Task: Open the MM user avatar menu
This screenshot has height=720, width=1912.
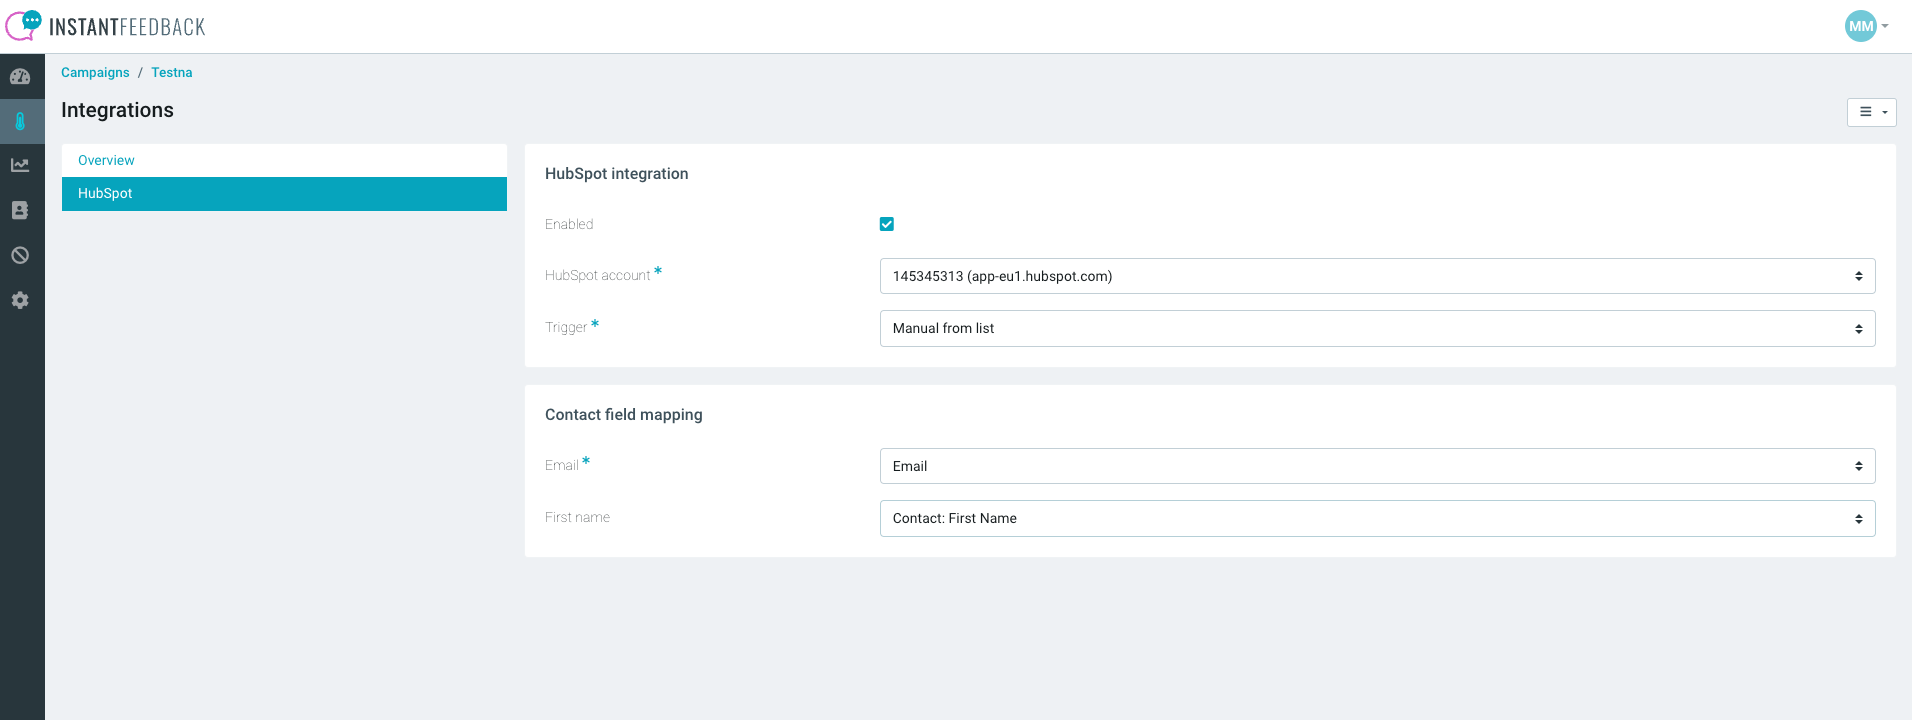Action: point(1866,26)
